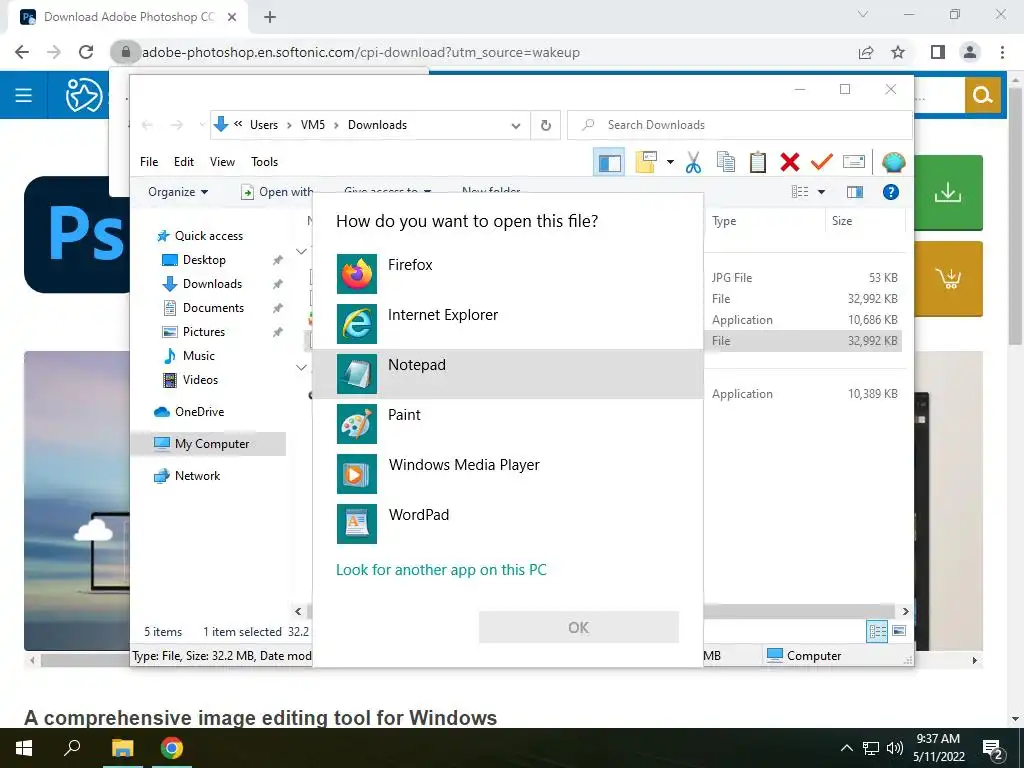Click right arrow of file list scrollbar

906,612
